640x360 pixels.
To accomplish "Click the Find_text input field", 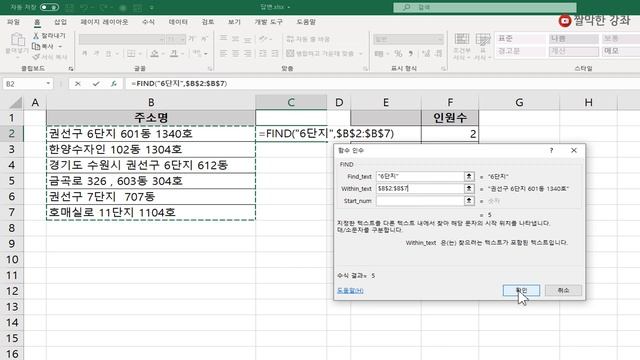I will tap(420, 176).
